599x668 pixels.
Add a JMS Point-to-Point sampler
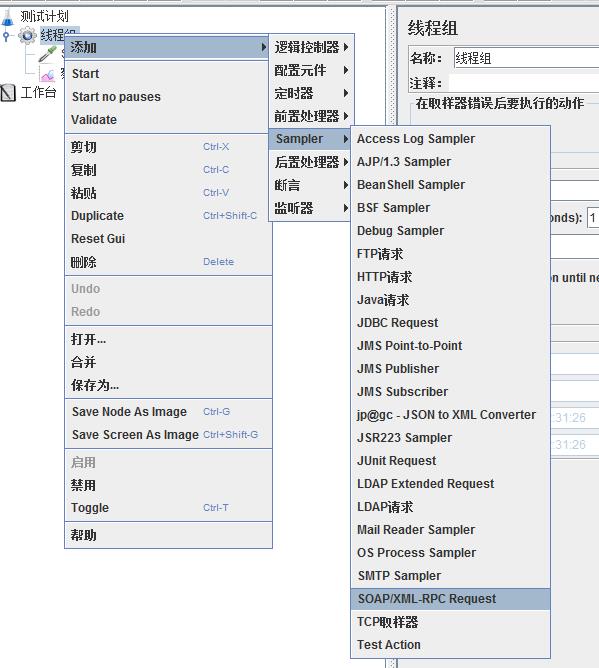(450, 346)
